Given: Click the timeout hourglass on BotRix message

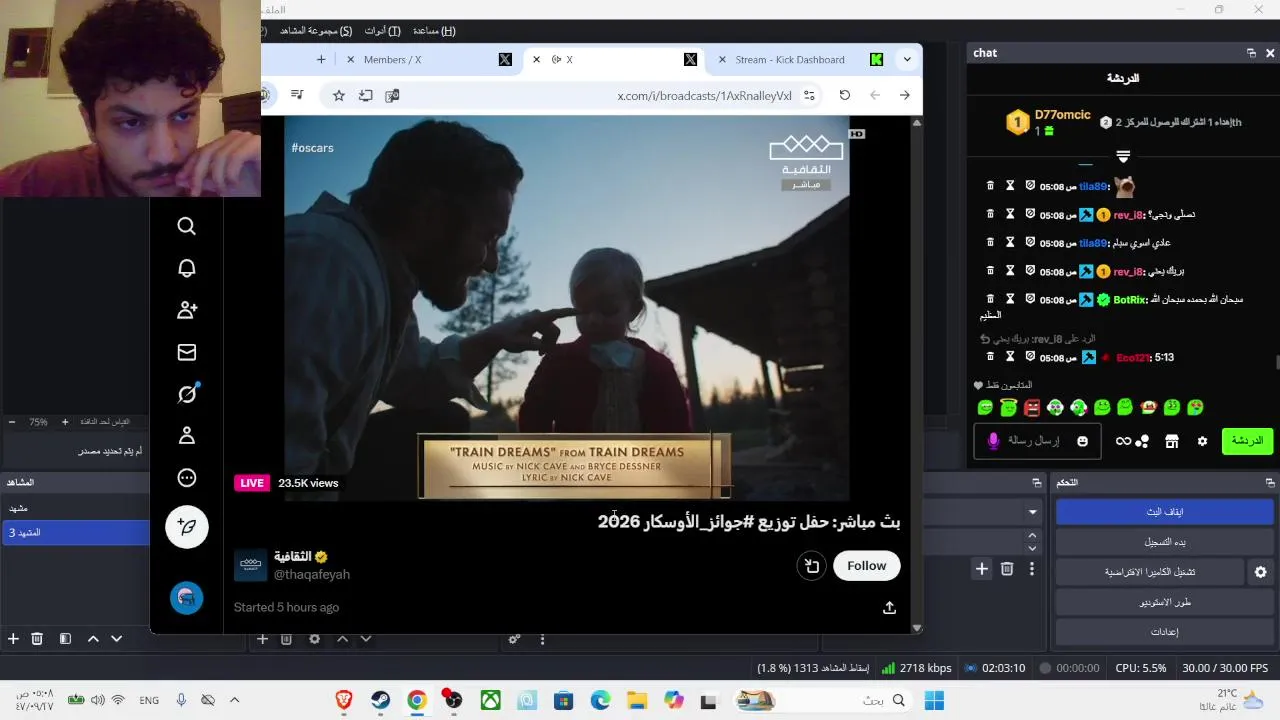Looking at the screenshot, I should click(1010, 299).
